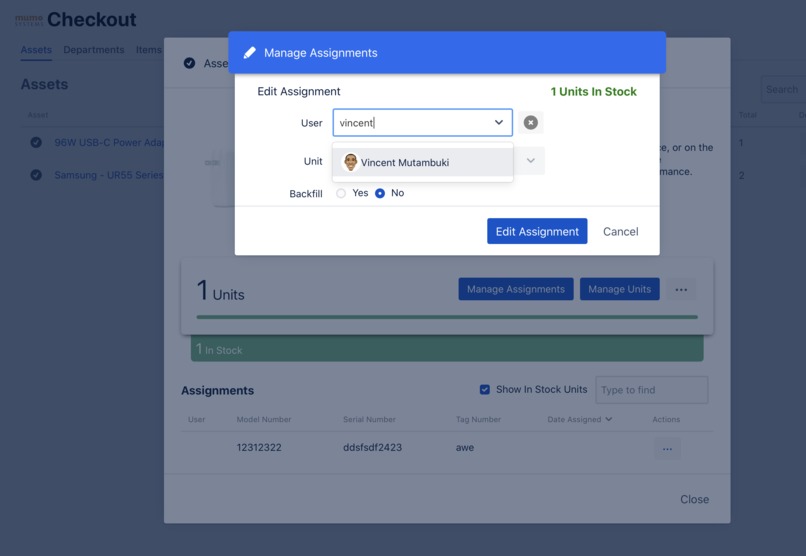Expand the Unit dropdown chevron
This screenshot has width=806, height=556.
[x=530, y=161]
